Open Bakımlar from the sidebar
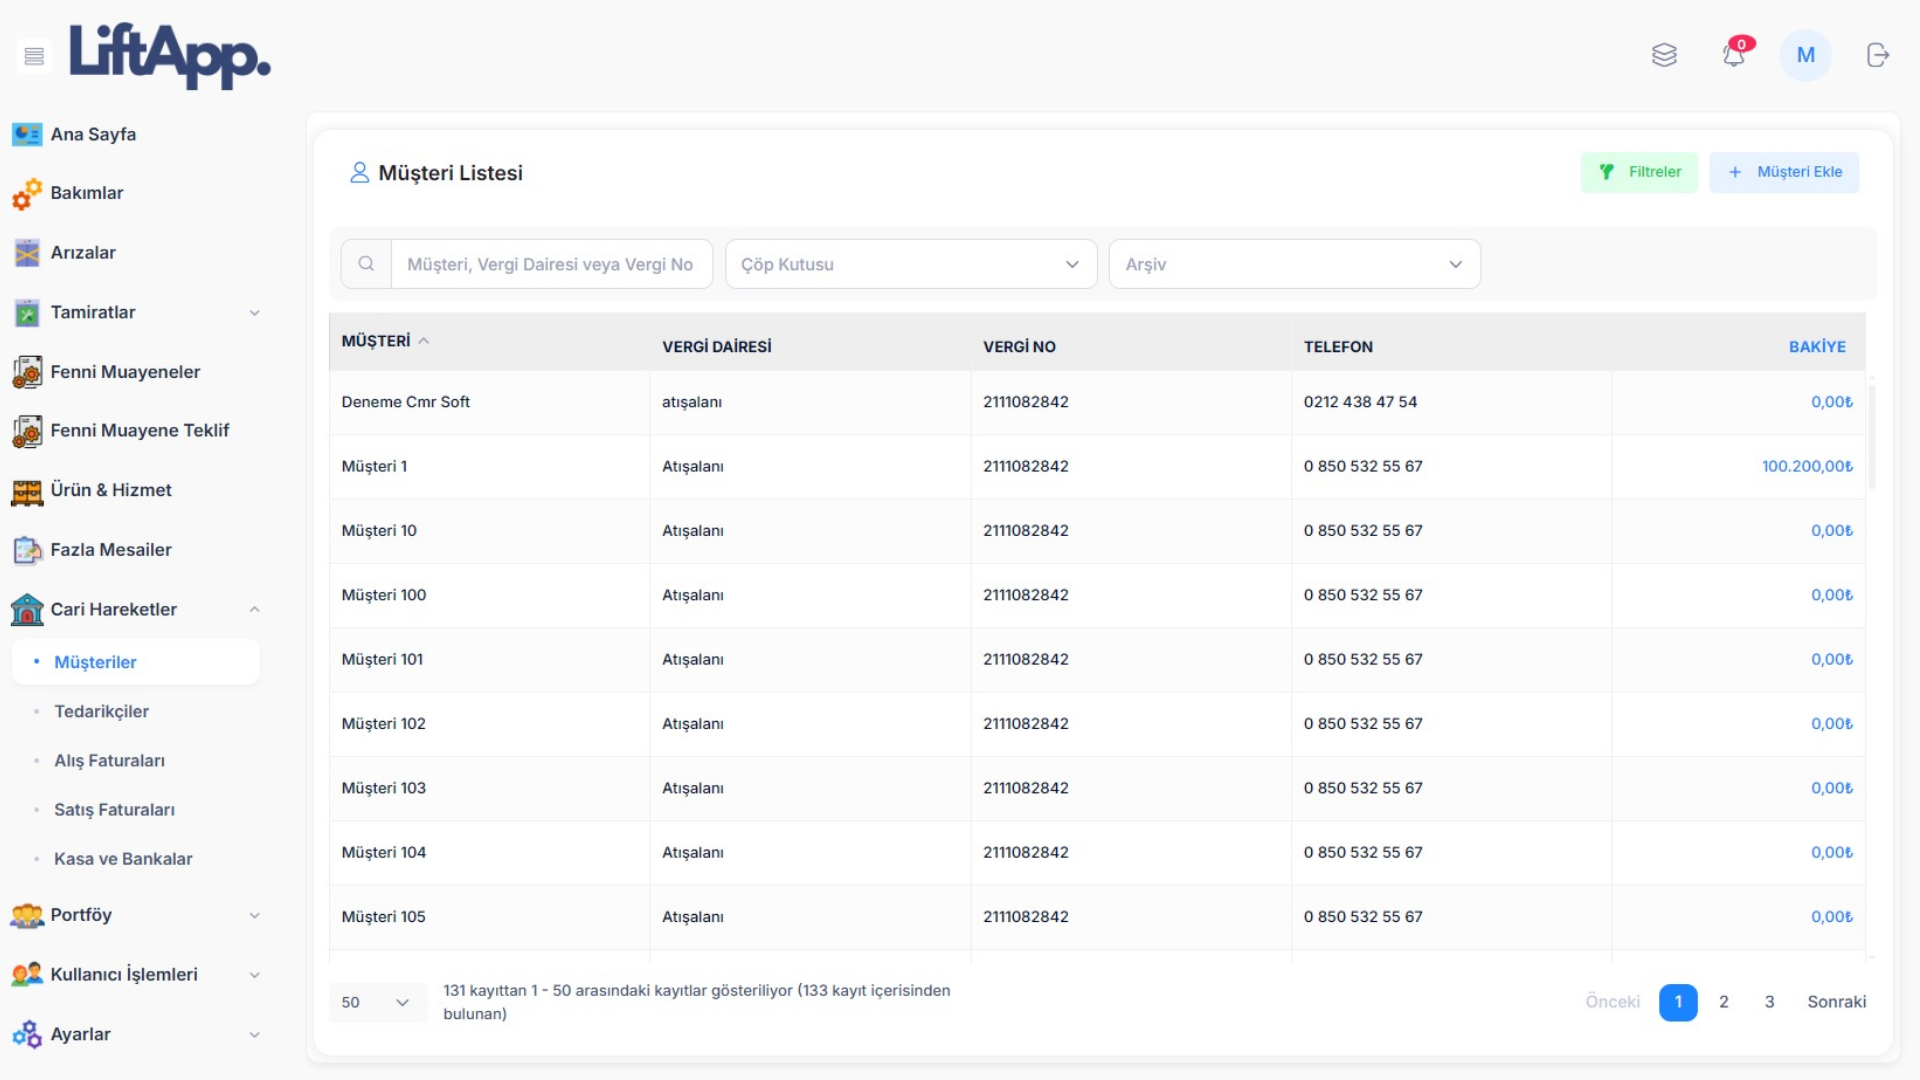This screenshot has width=1920, height=1080. pos(87,193)
